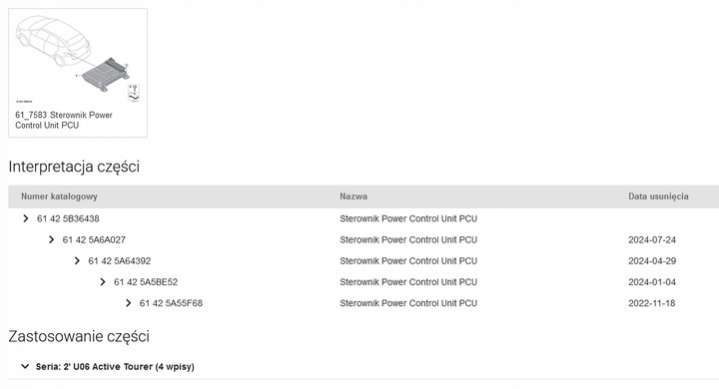Expand chevron beside 61 42 5A6A027
Screen dimensions: 719x389
pos(51,240)
